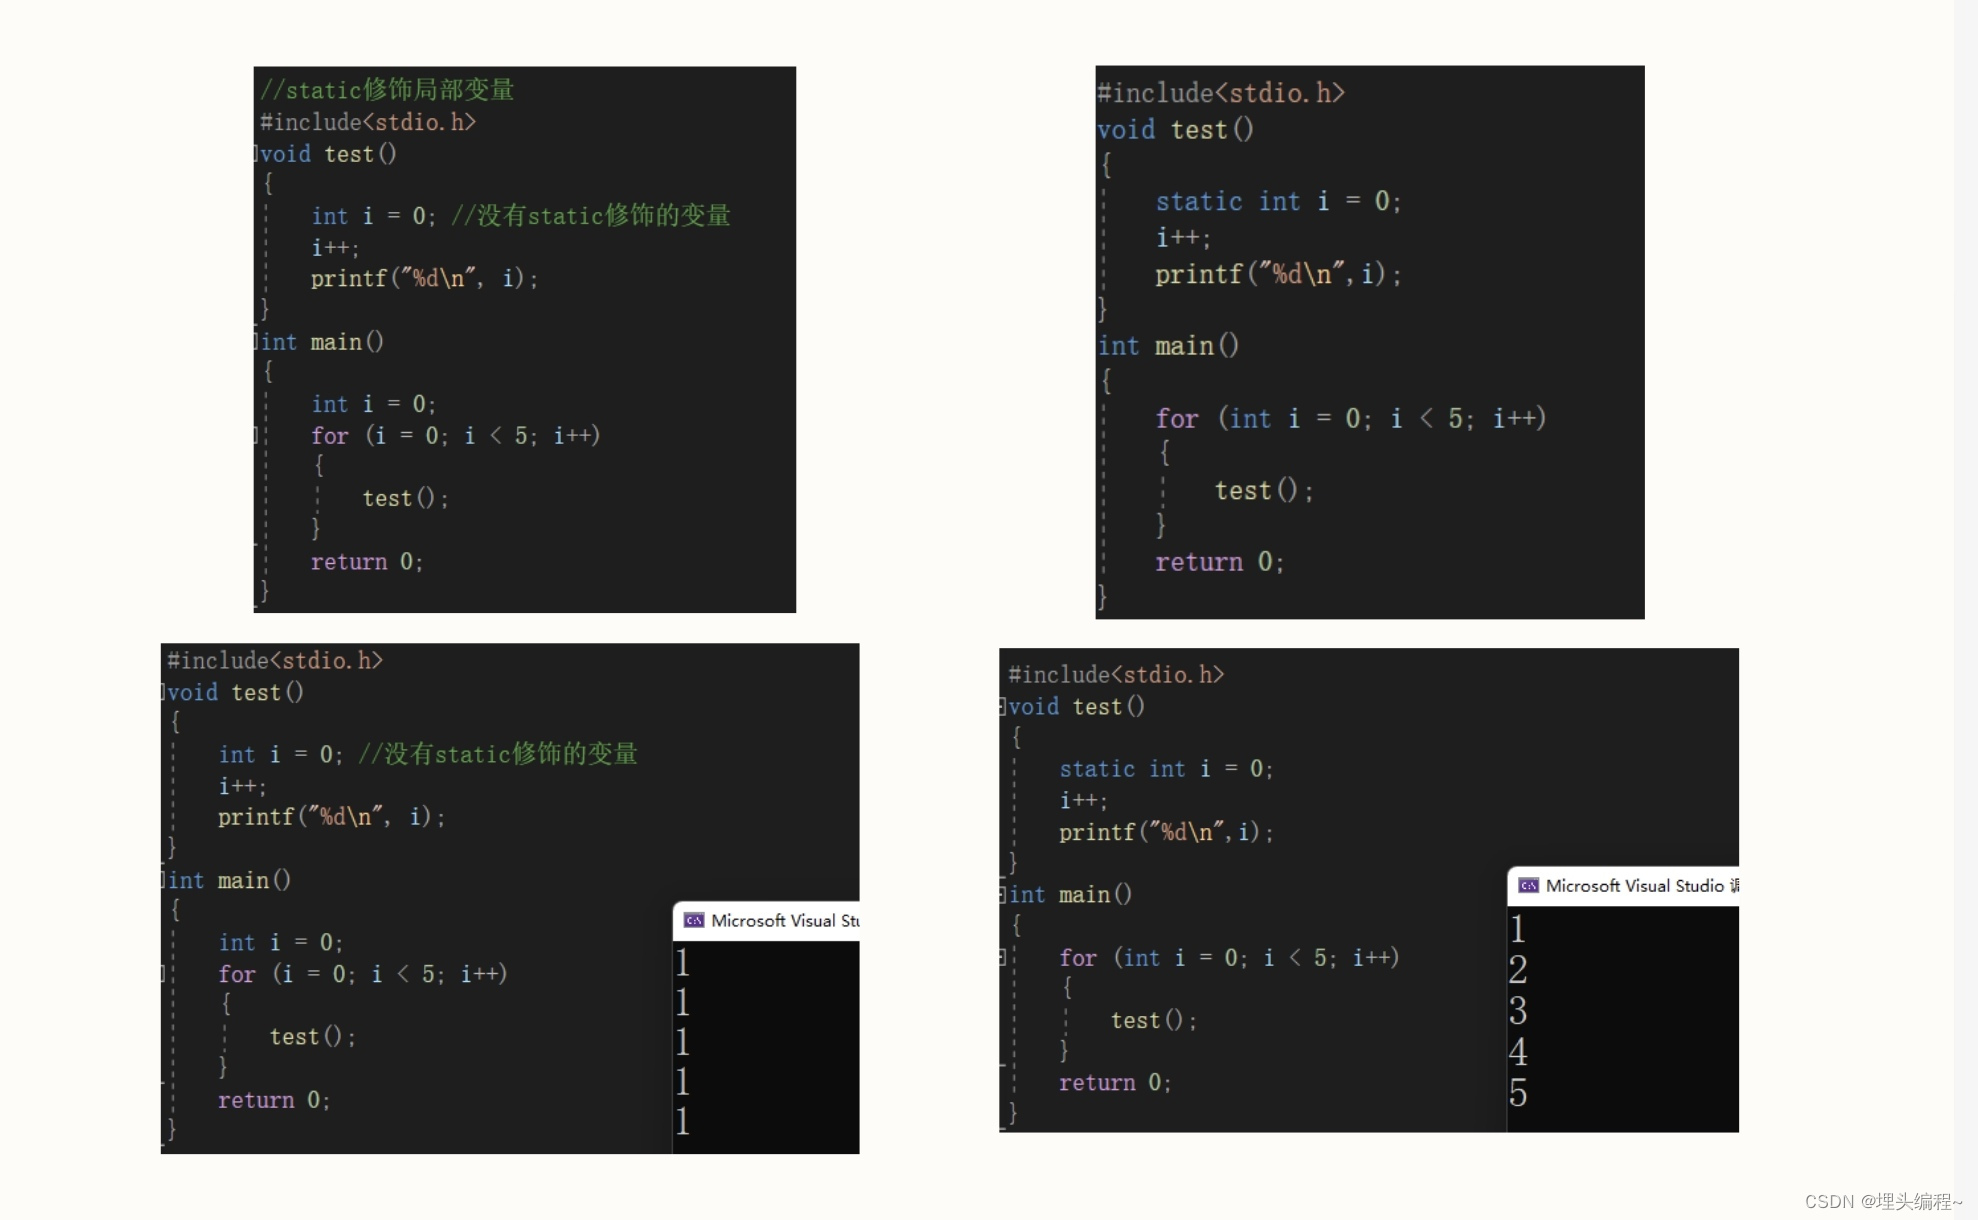1978x1220 pixels.
Task: Click the vertical scrollbar strip at right edge
Action: (1965, 600)
